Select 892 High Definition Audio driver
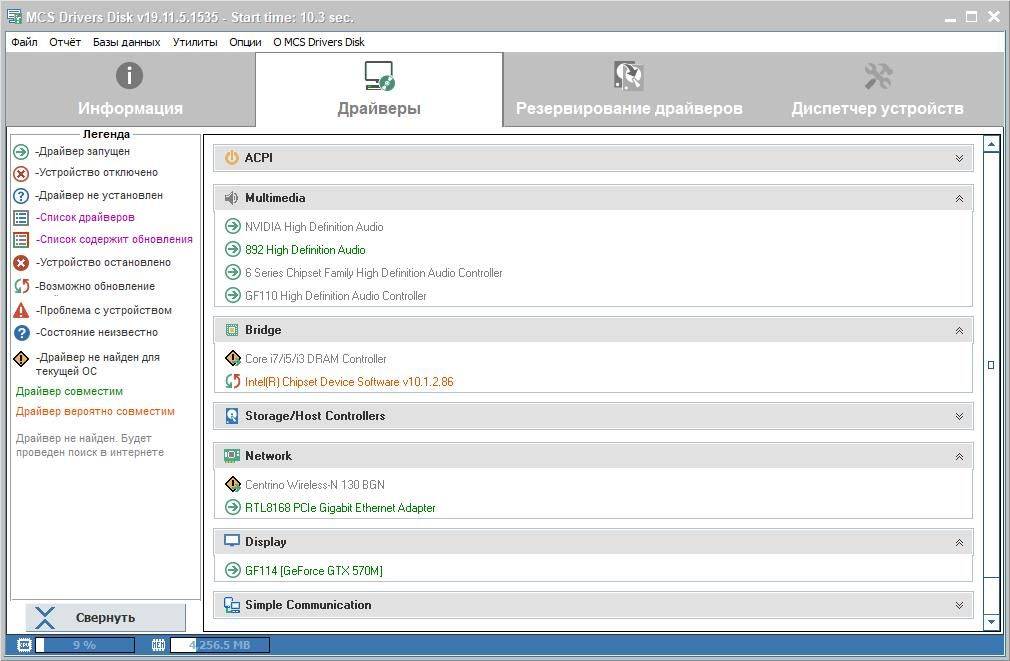Viewport: 1010px width, 661px height. point(305,250)
